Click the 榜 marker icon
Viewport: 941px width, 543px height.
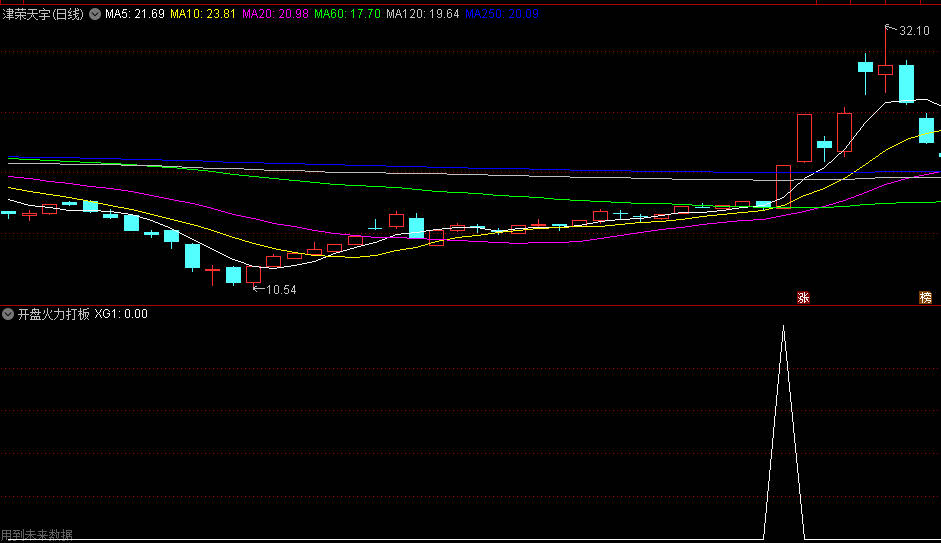coord(925,298)
